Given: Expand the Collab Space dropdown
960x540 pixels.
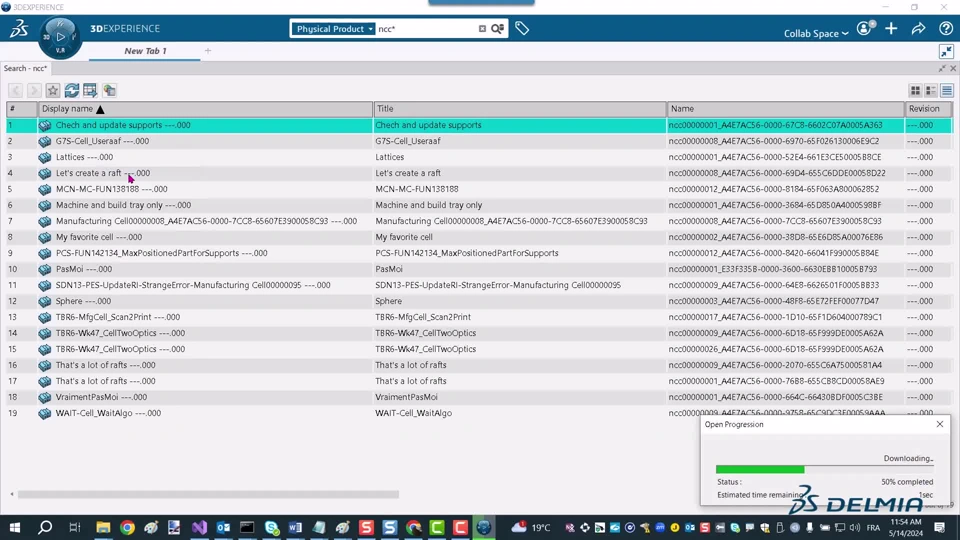Looking at the screenshot, I should click(x=816, y=33).
